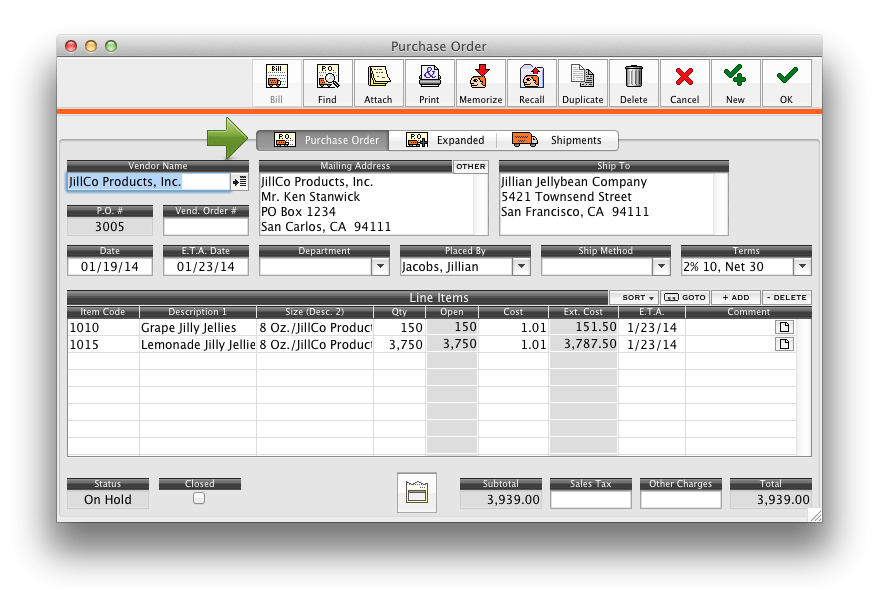Click the Vend. Order # field
Screen dimensions: 879x601
pyautogui.click(x=206, y=226)
